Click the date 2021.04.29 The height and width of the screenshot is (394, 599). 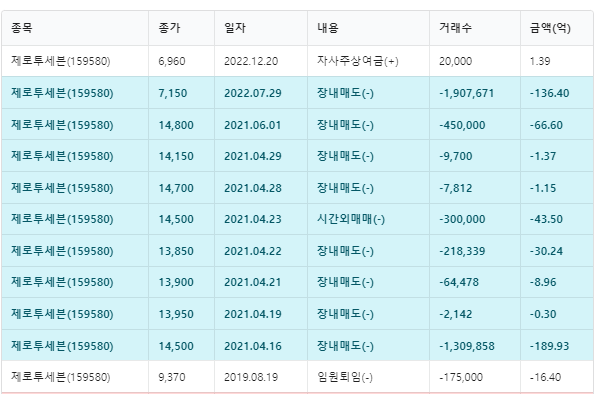pos(253,156)
